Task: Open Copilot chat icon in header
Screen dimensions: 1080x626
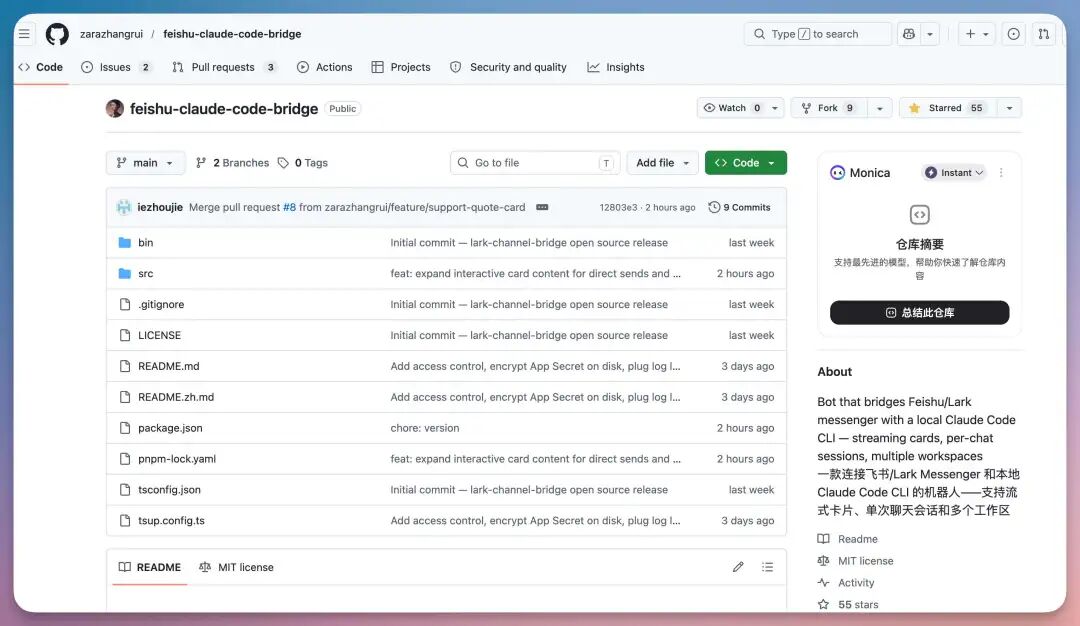Action: [x=909, y=34]
